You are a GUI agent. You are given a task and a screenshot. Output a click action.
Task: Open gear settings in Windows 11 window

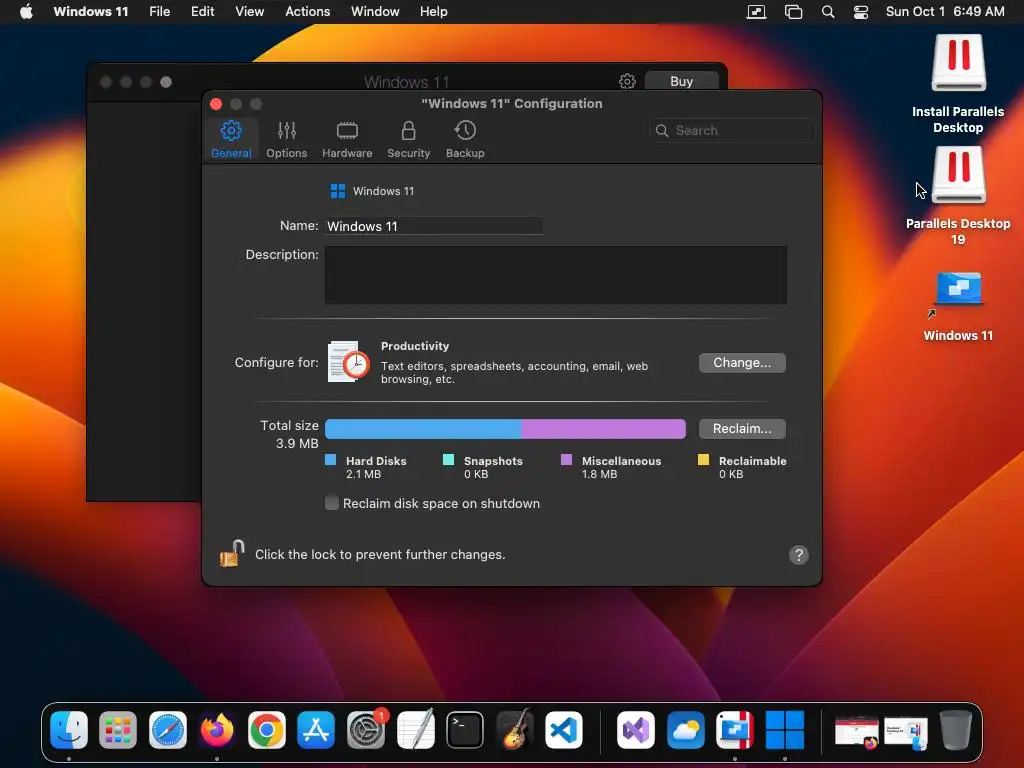627,81
